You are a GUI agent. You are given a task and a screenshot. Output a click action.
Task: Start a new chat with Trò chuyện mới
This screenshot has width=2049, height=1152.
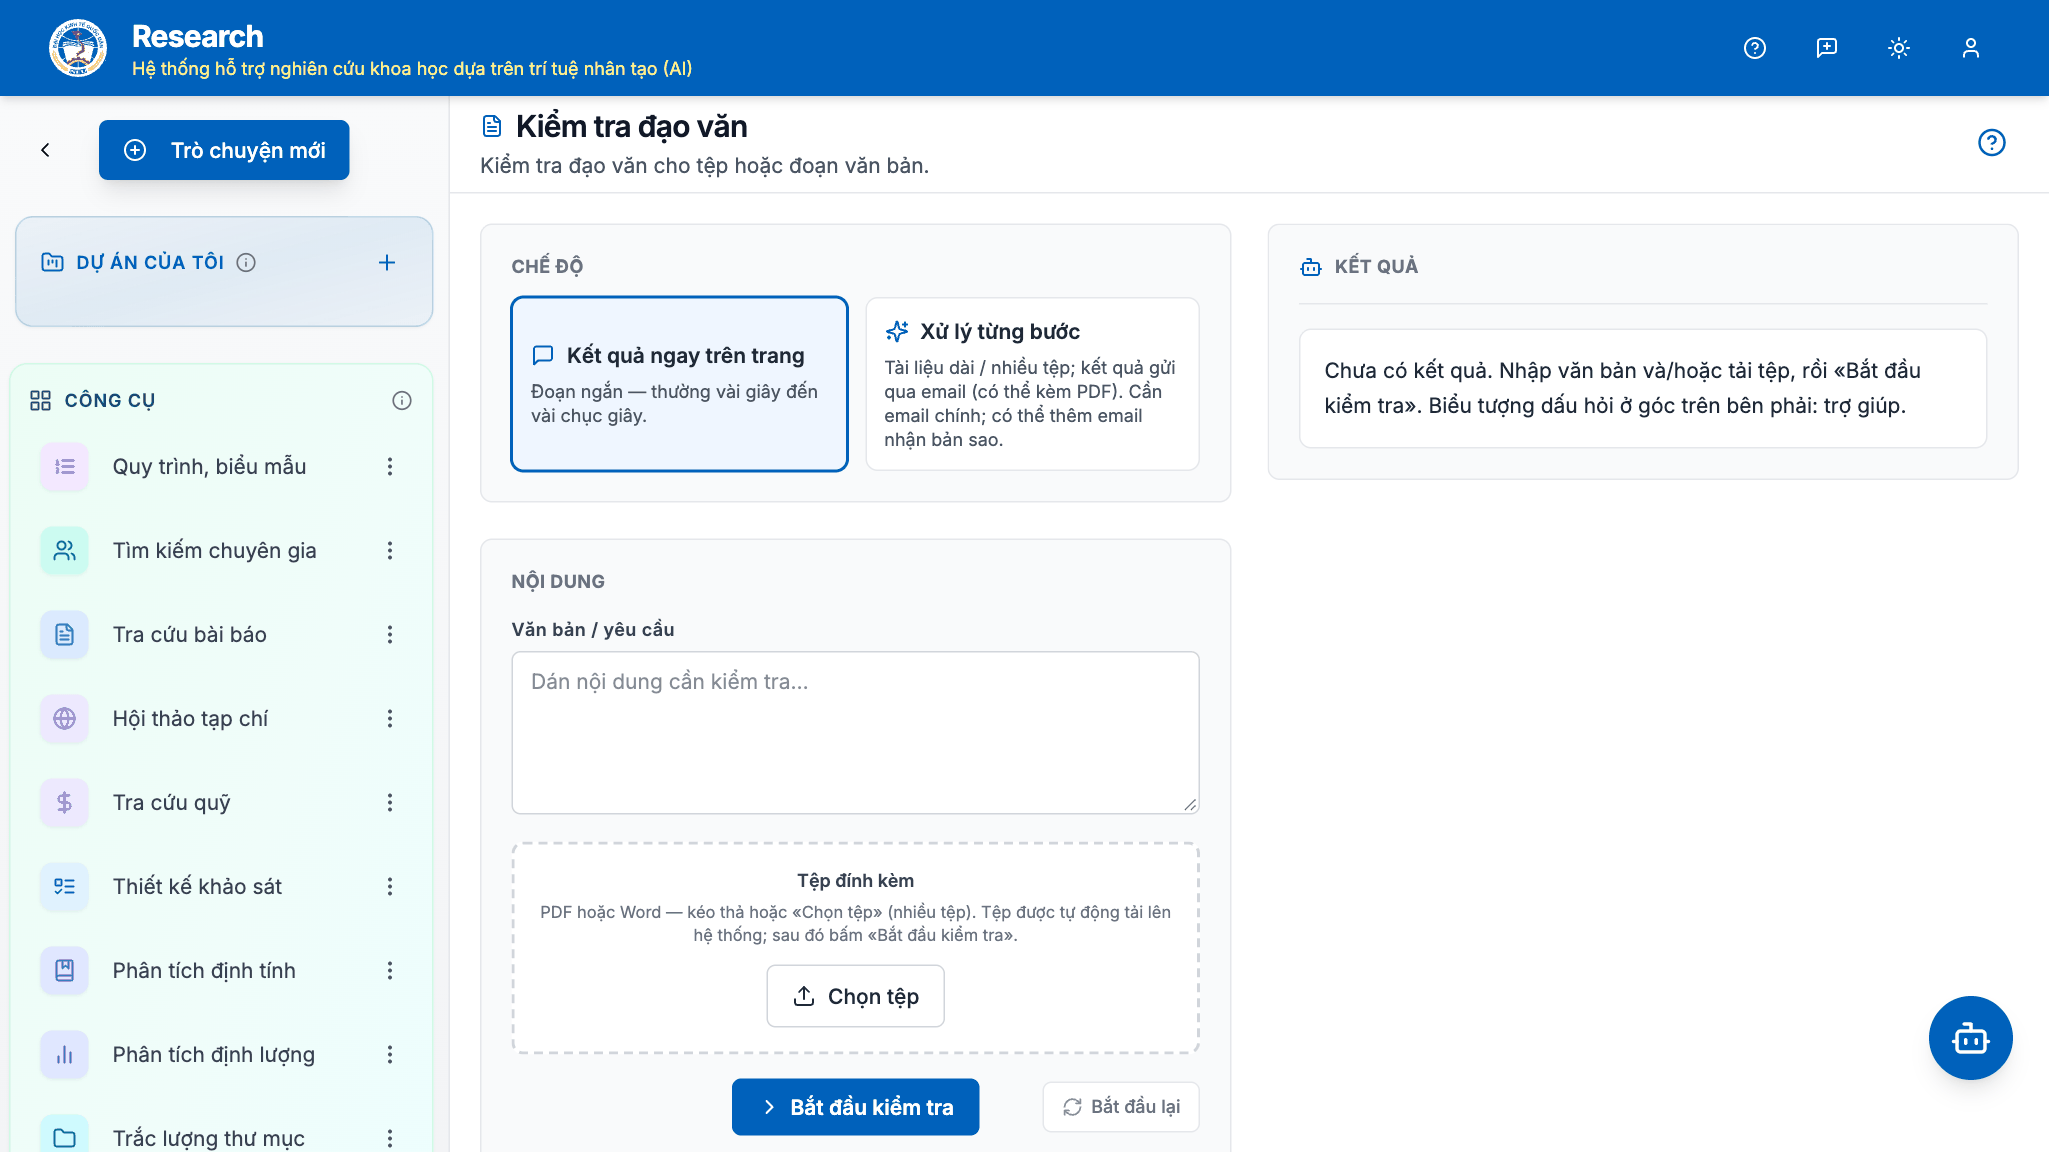point(224,150)
